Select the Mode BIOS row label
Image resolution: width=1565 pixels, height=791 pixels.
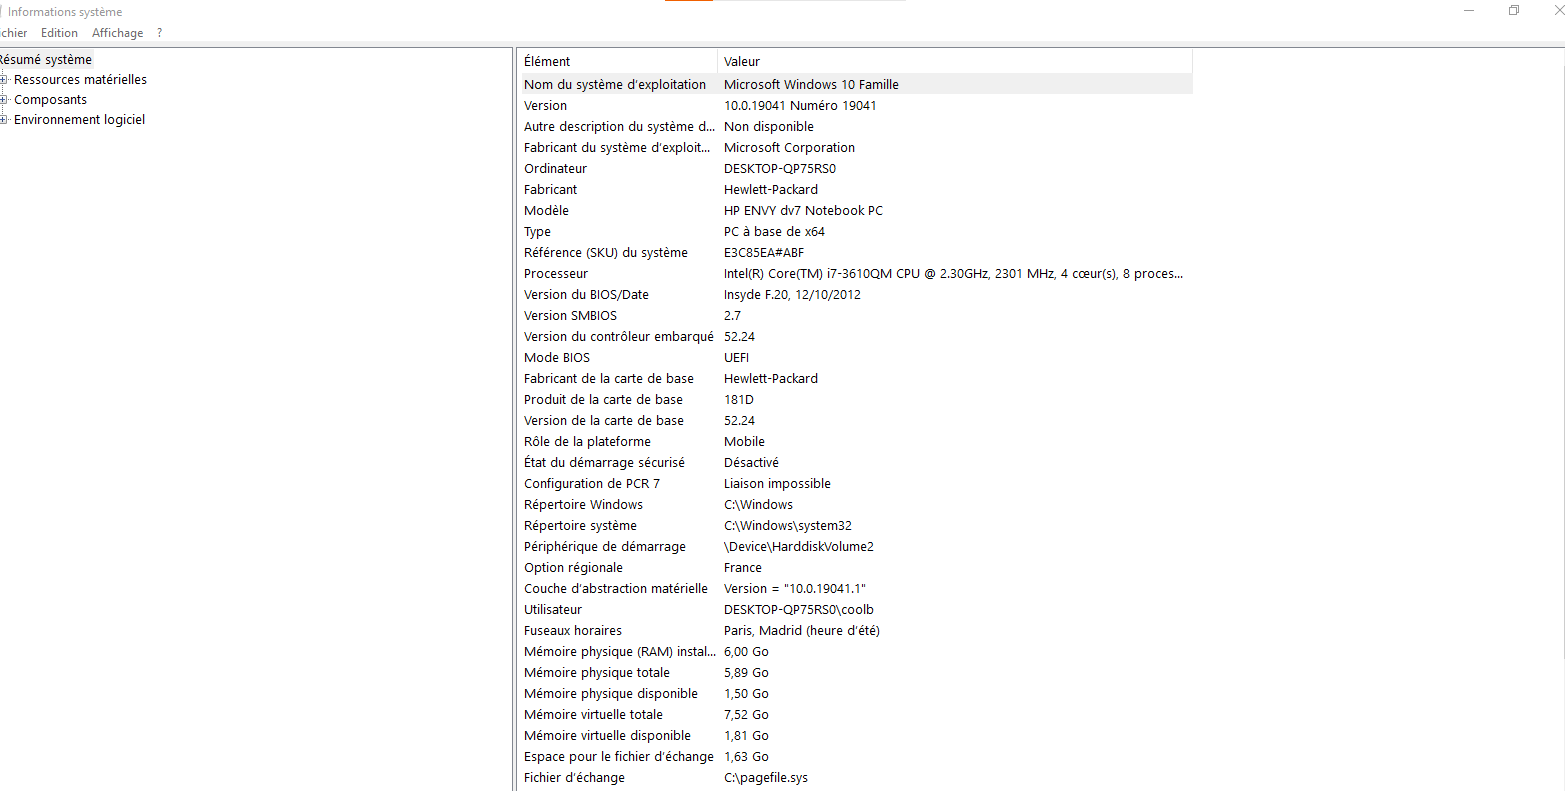pos(557,358)
